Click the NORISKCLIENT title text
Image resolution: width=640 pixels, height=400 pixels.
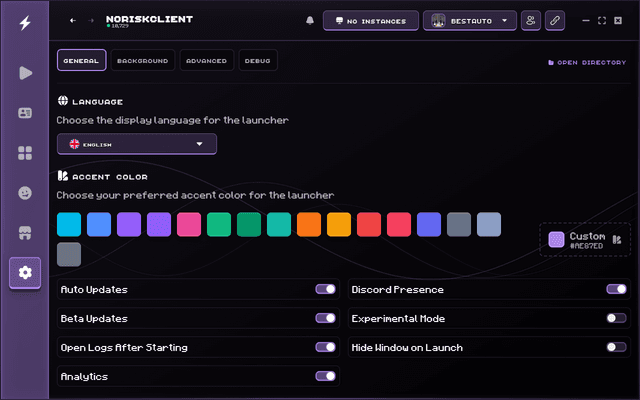[149, 19]
